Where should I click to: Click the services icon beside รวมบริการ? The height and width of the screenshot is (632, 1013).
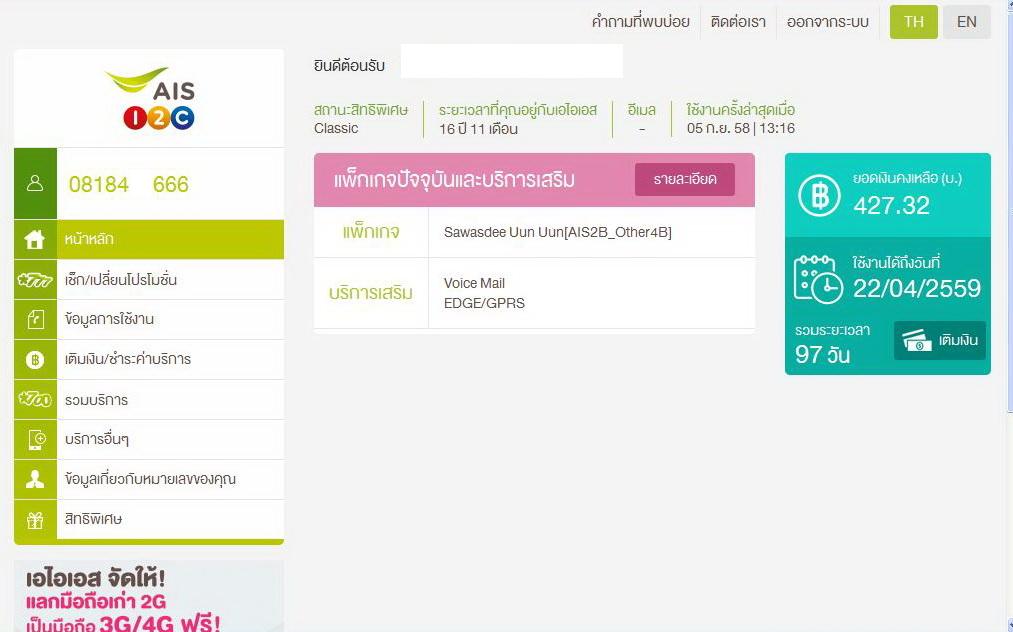(35, 399)
